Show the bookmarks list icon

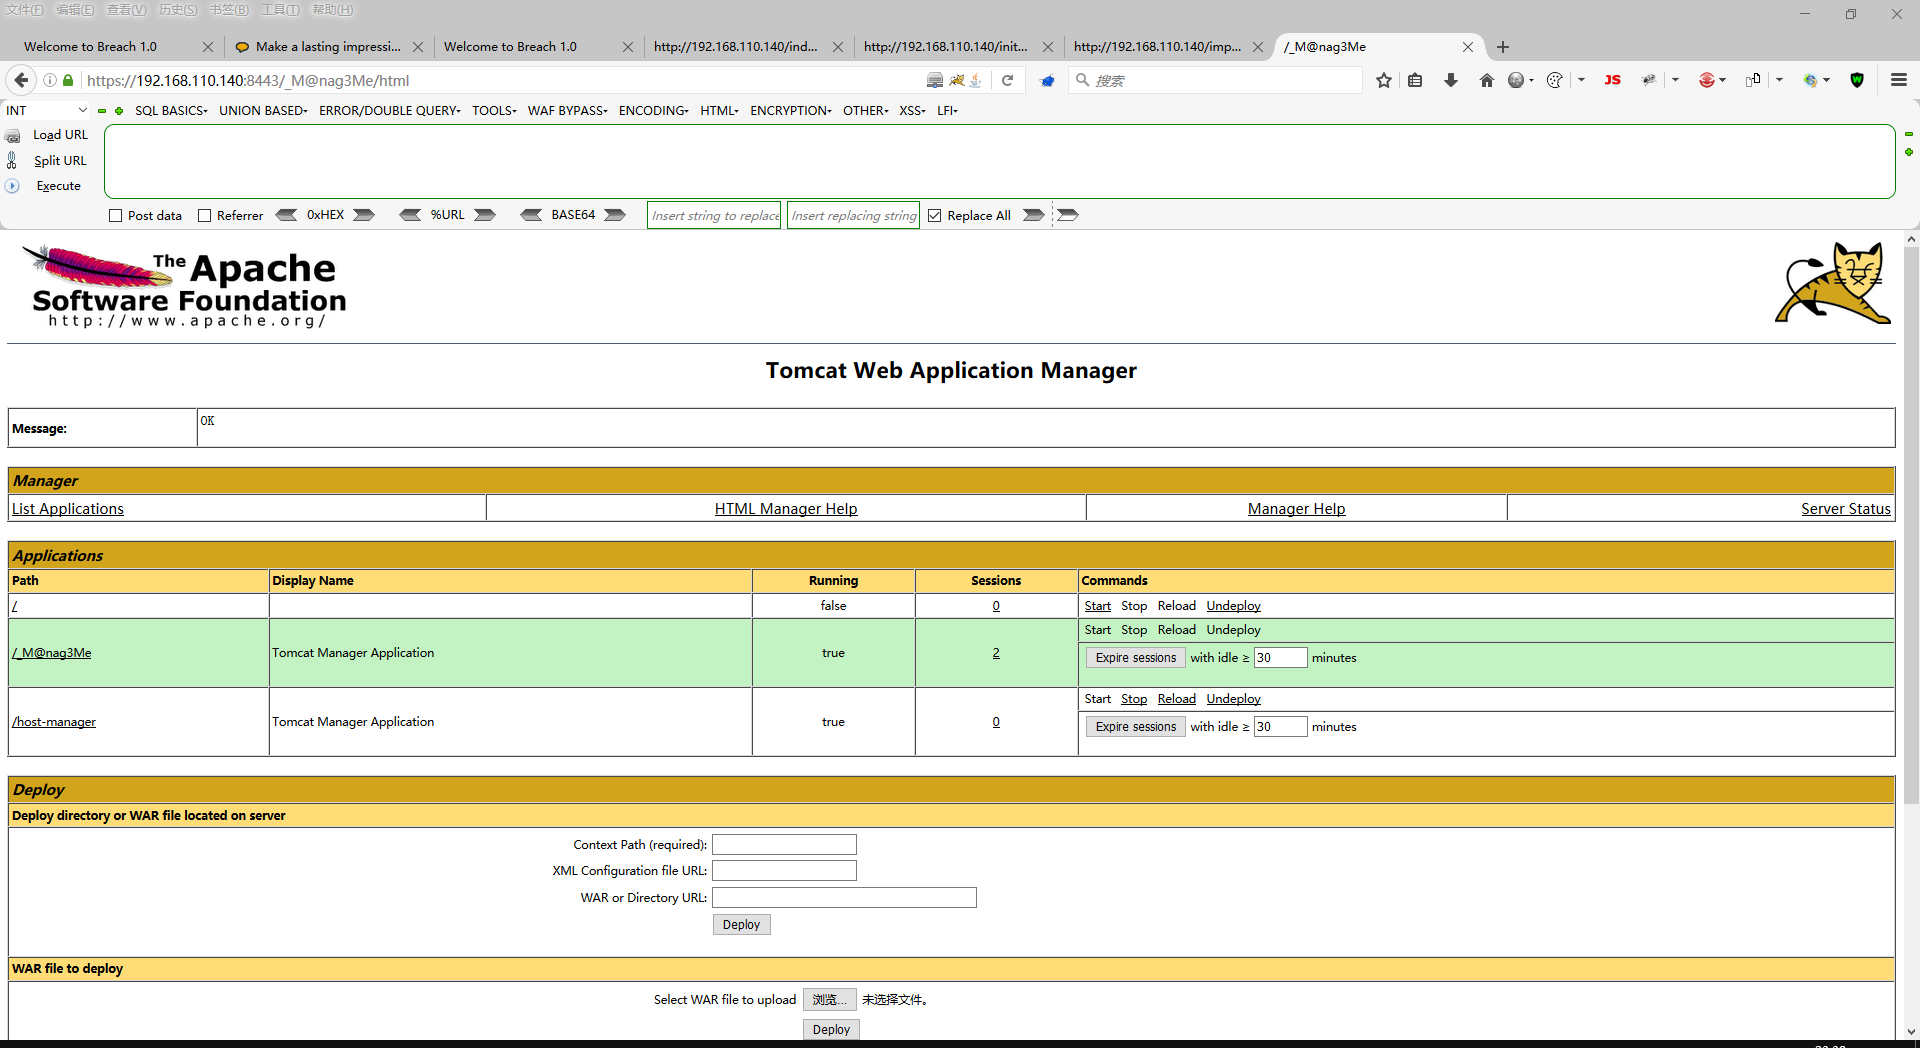point(1415,80)
